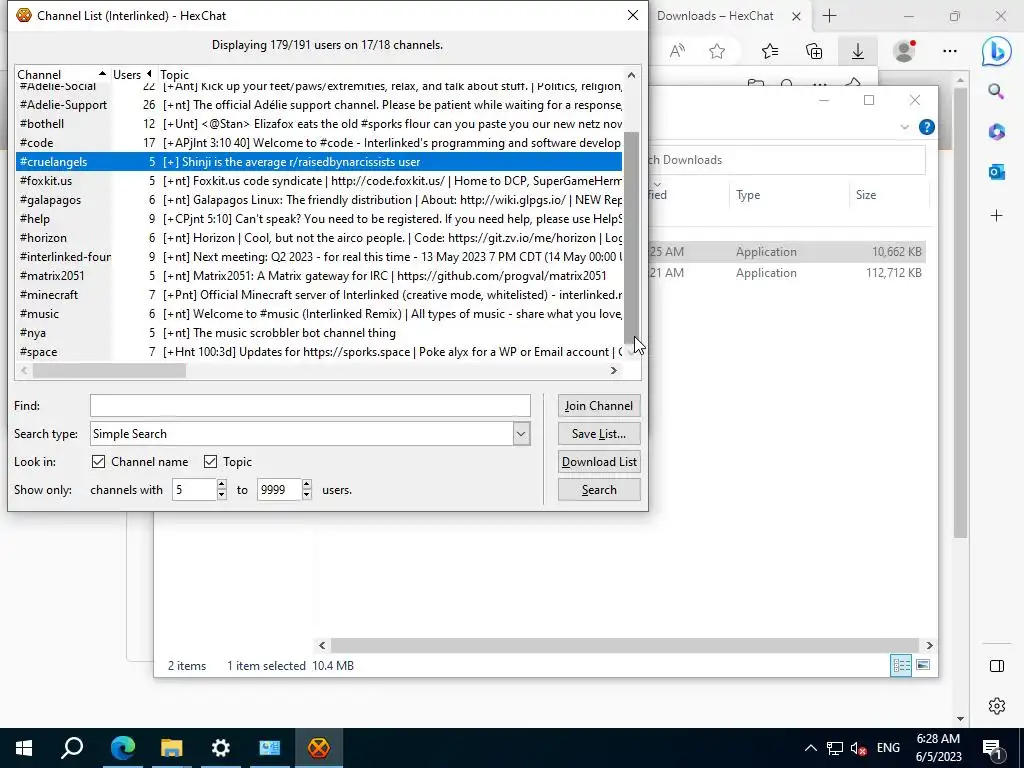The image size is (1024, 768).
Task: Toggle the Channel name checkbox
Action: point(99,462)
